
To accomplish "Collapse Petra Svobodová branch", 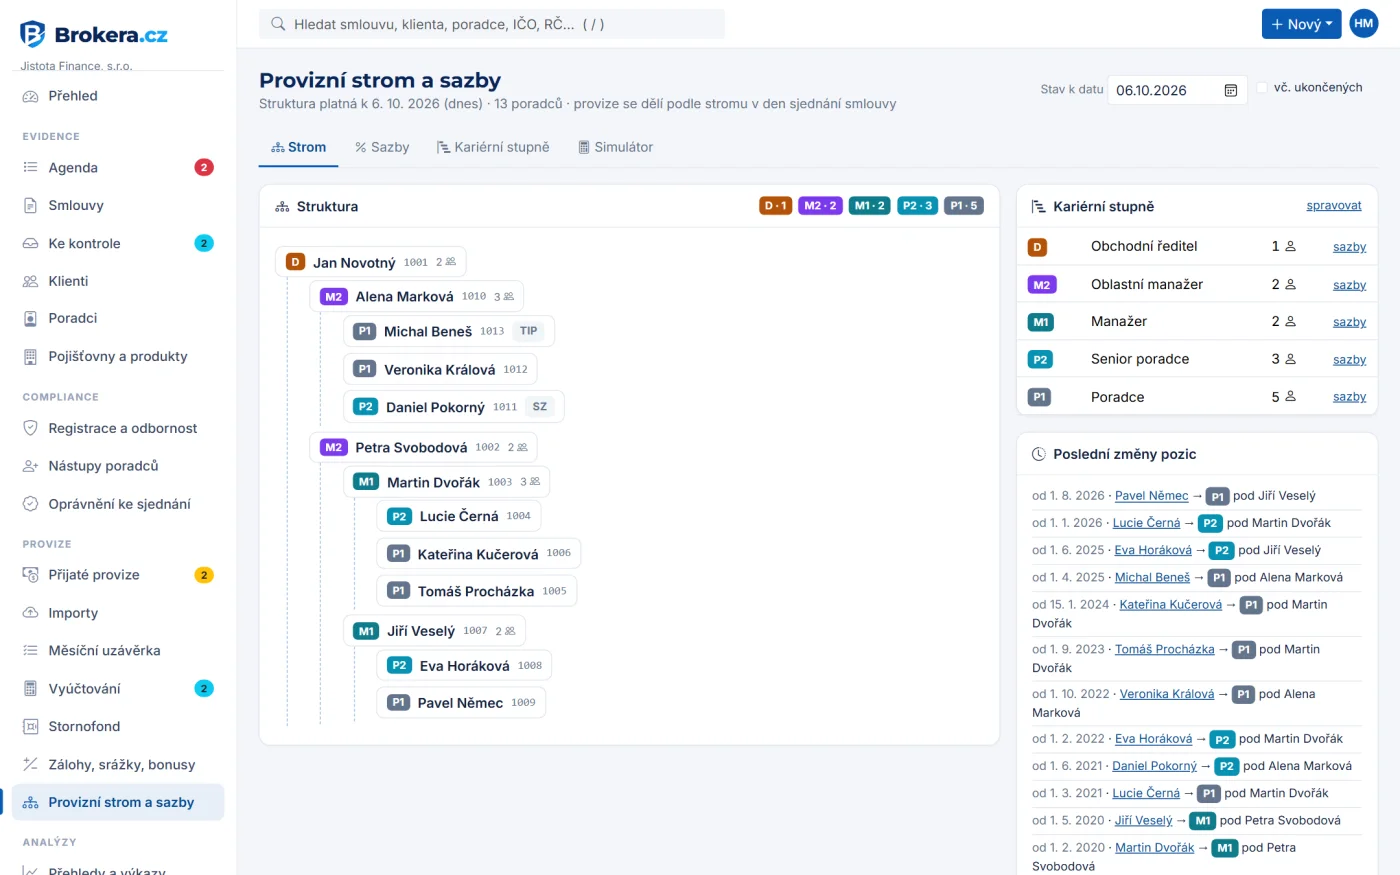I will (423, 447).
